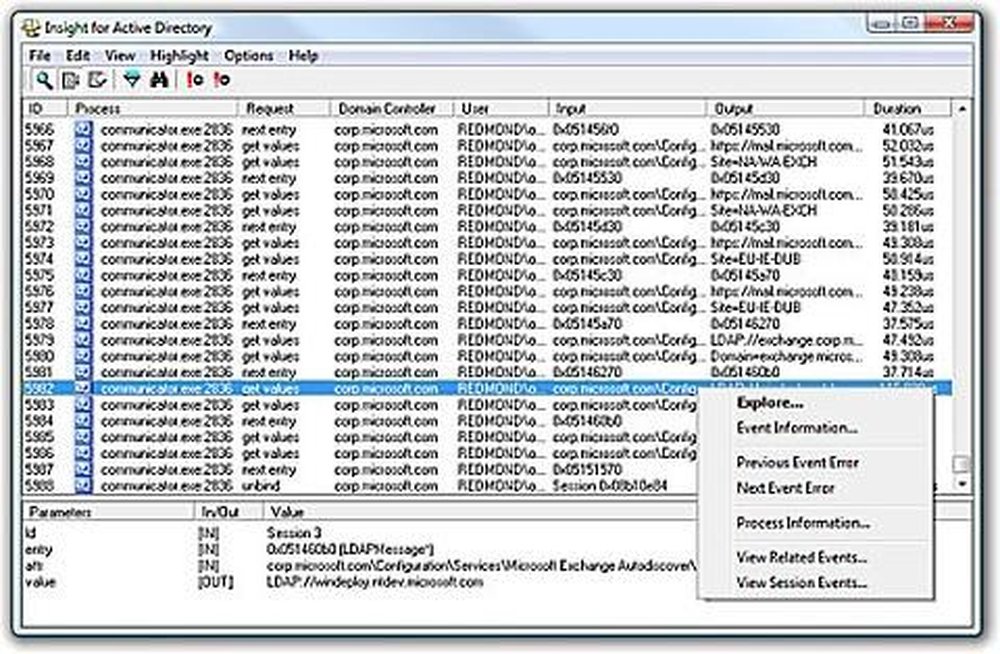Click the event list scrollbar up arrow

(x=962, y=109)
